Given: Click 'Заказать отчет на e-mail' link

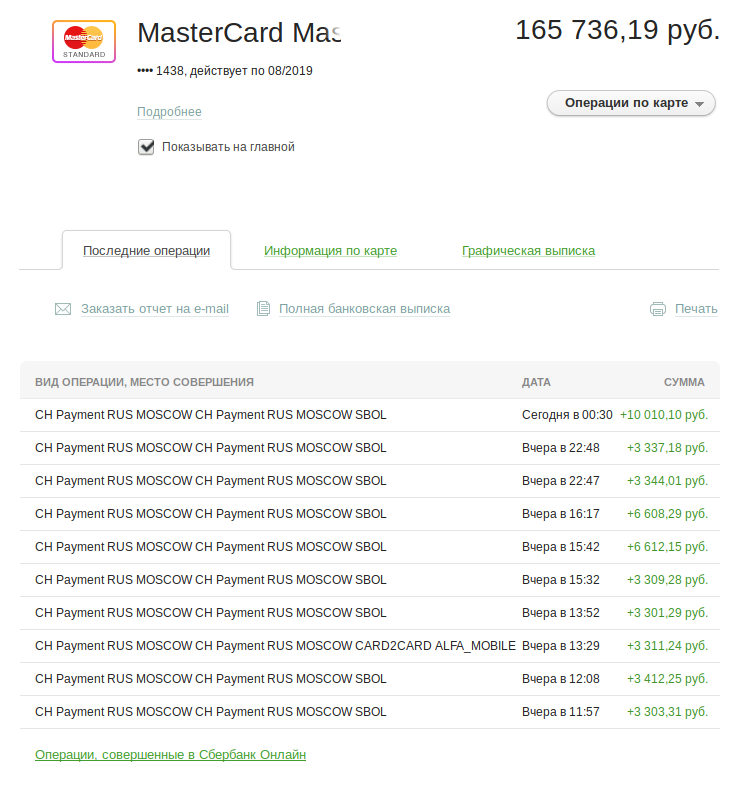Looking at the screenshot, I should [155, 309].
